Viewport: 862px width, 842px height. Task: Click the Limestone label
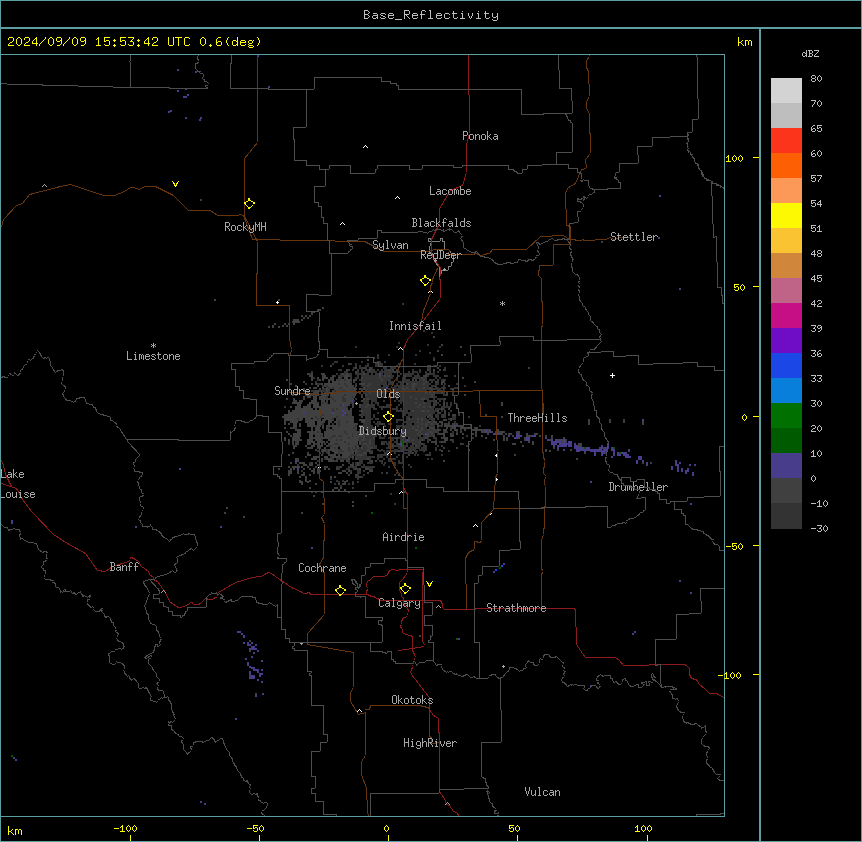pos(153,356)
